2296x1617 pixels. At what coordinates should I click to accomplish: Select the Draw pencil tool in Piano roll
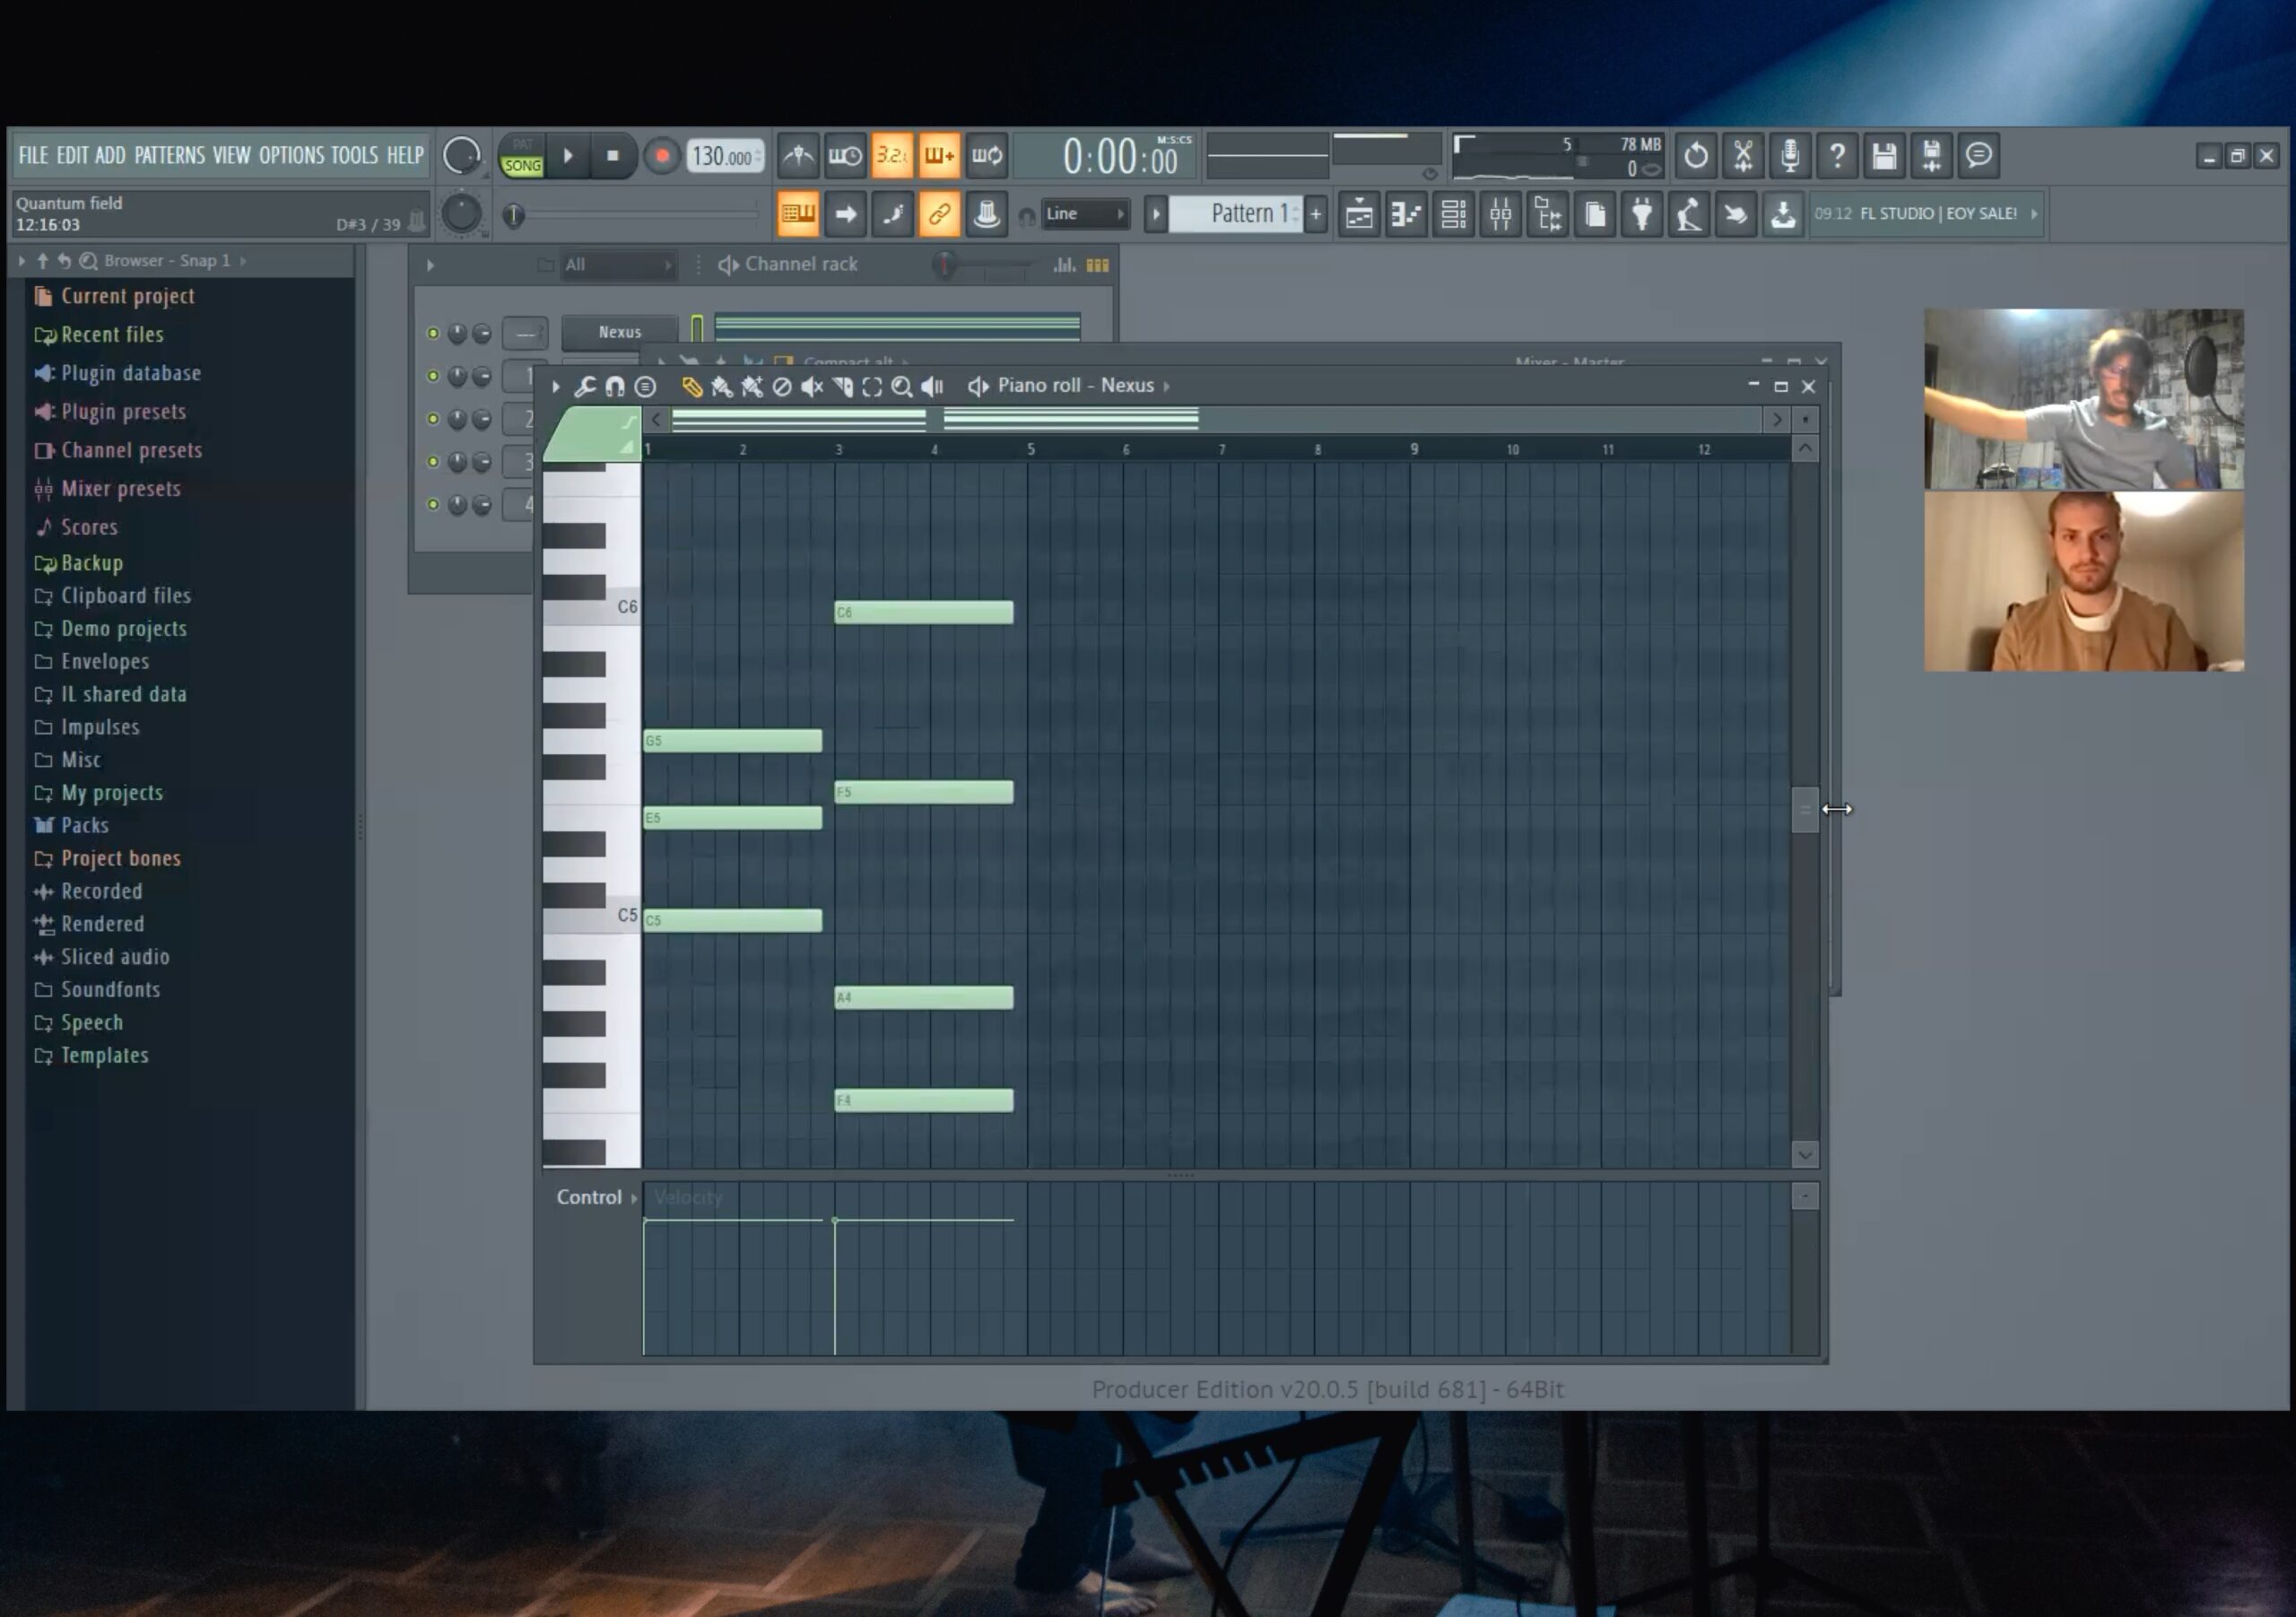pos(691,387)
